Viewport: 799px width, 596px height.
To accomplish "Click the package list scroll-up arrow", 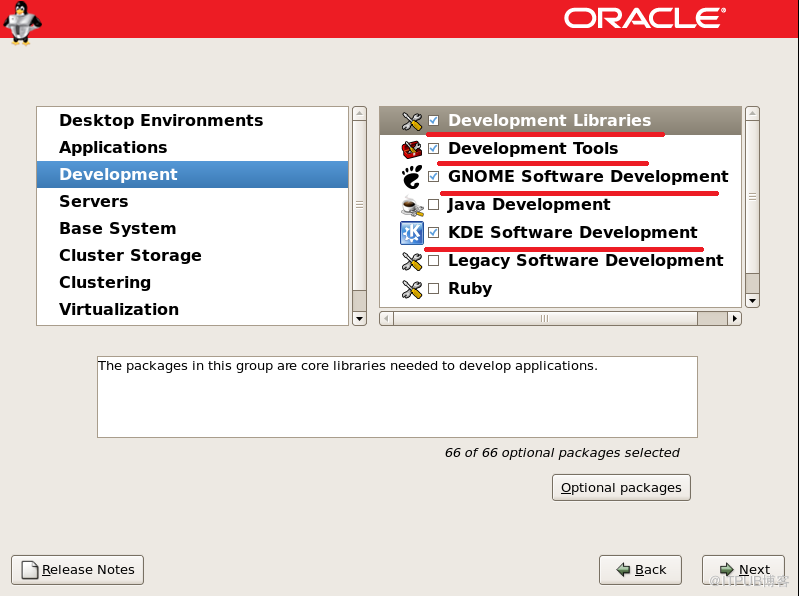I will (753, 113).
